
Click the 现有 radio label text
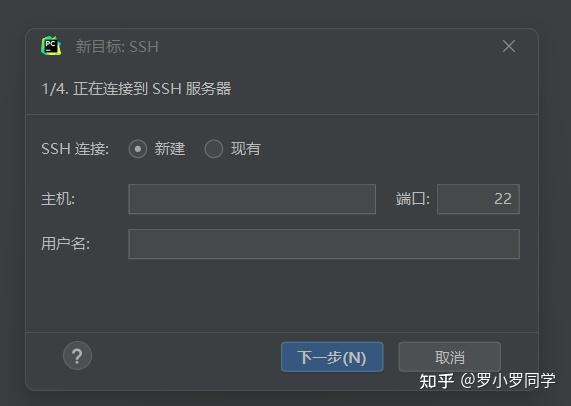pyautogui.click(x=246, y=149)
